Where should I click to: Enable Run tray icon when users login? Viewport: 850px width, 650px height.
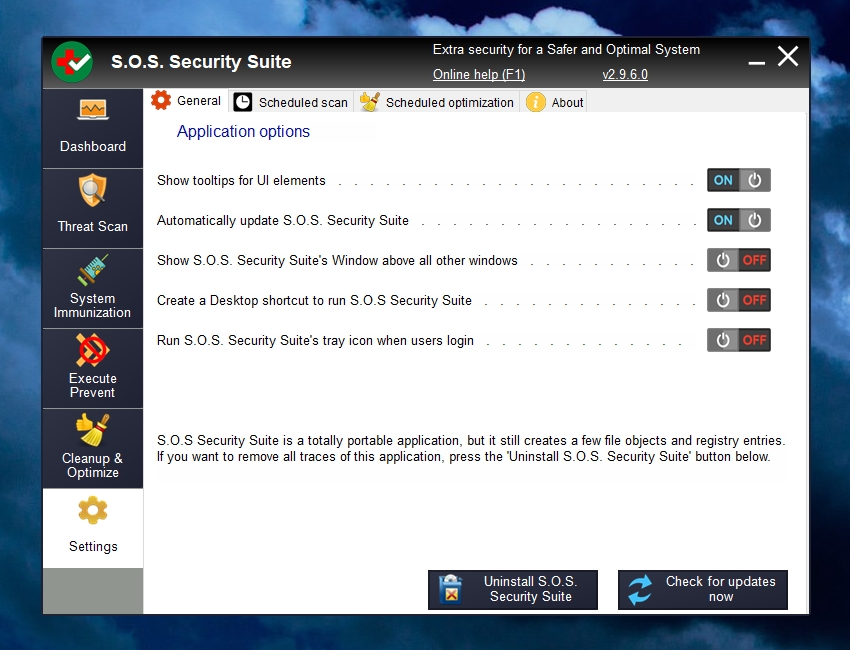pyautogui.click(x=738, y=340)
